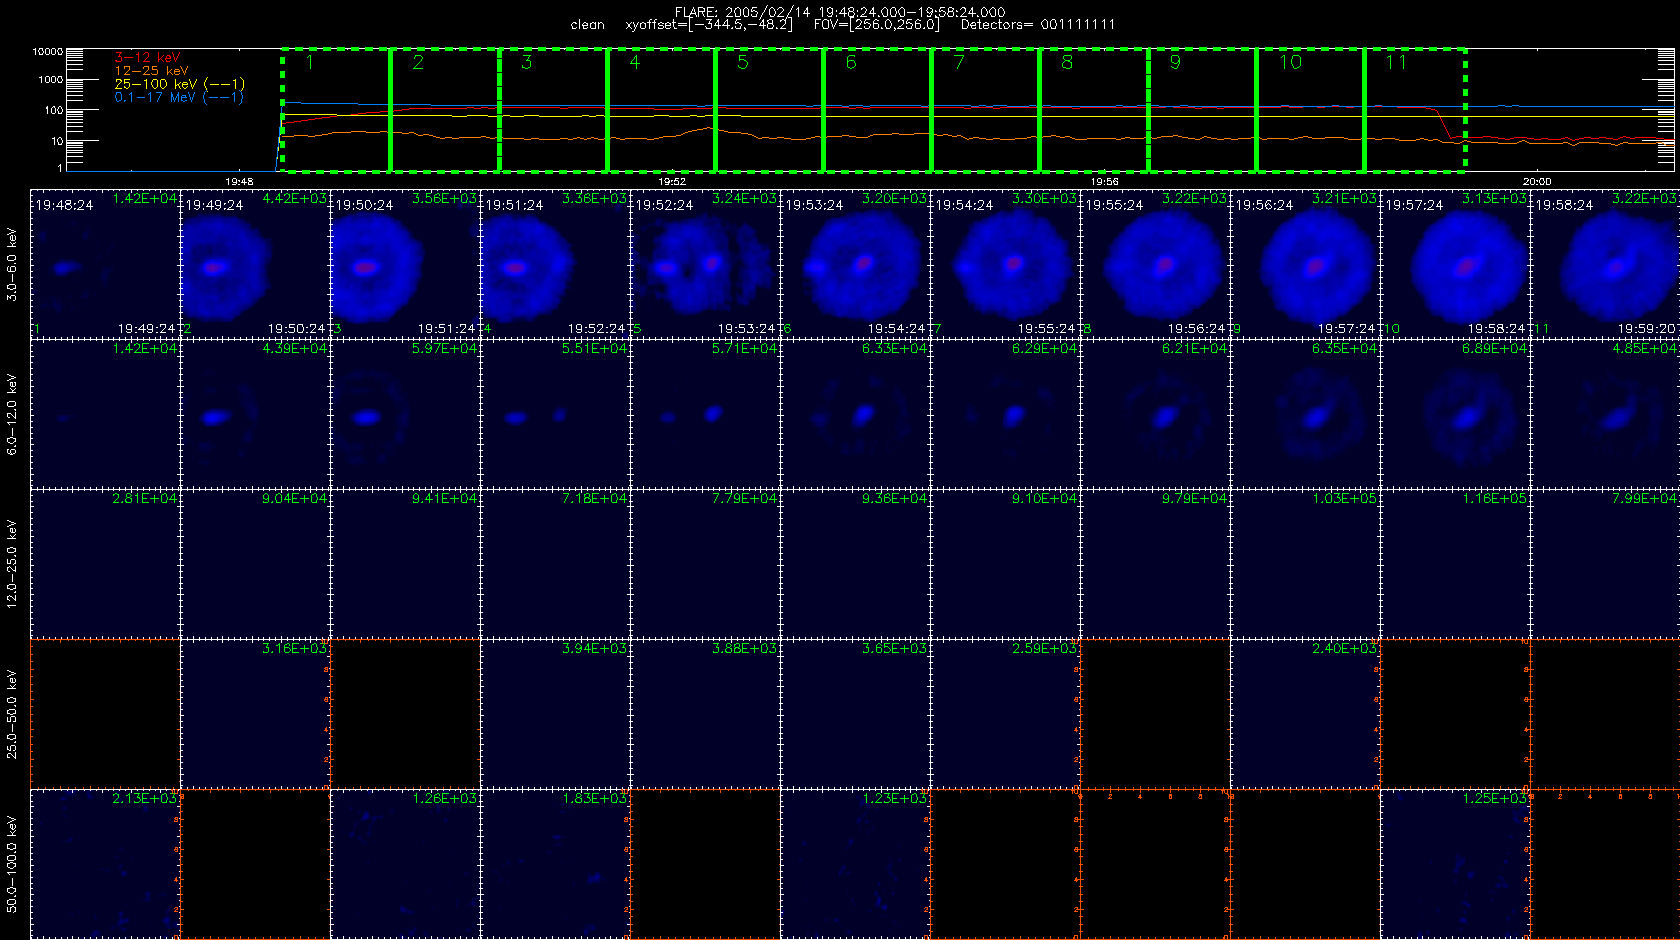
Task: Click the 3.16E+03 peak value text
Action: [x=295, y=648]
